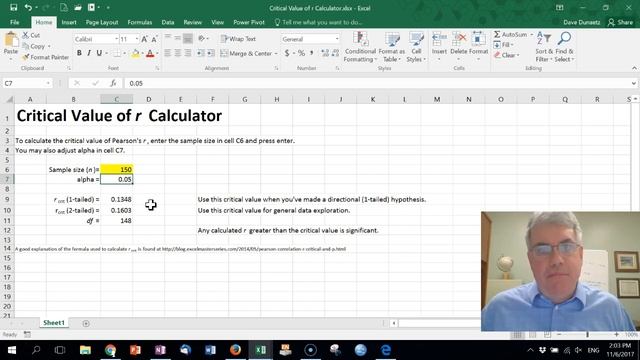Toggle Bold formatting
Screen dimensions: 640x360
[79, 53]
